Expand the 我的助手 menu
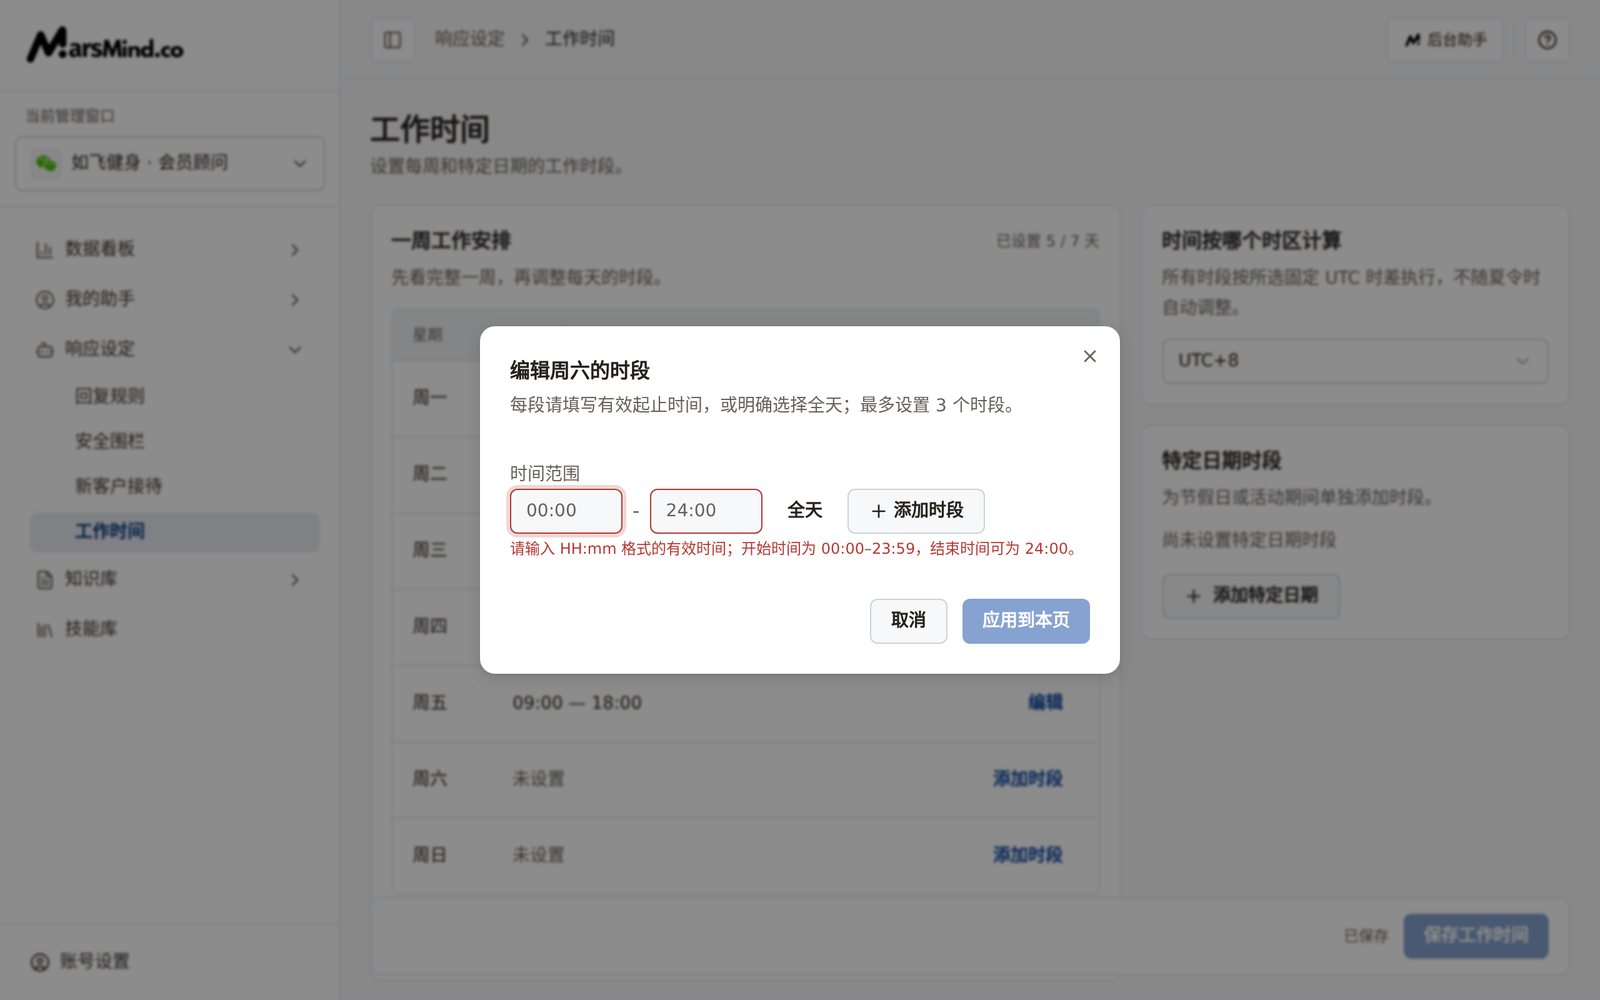 168,299
